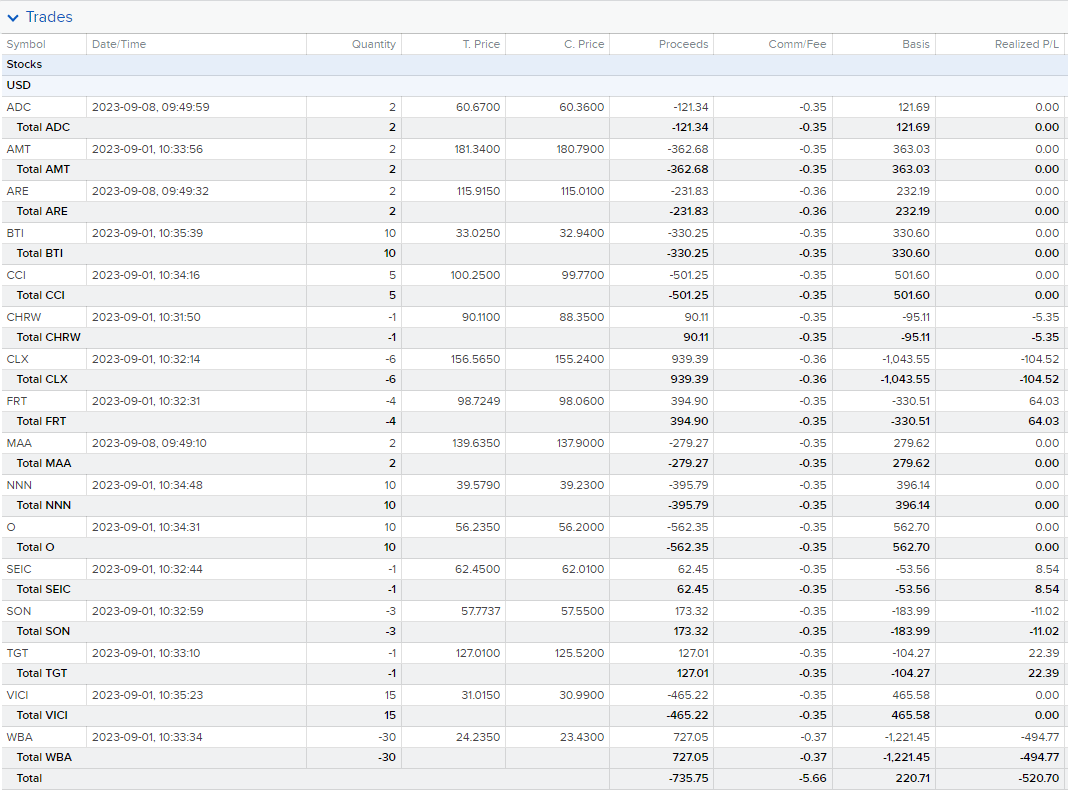Click NNN T. Price 39.5790
The image size is (1068, 793).
(477, 485)
